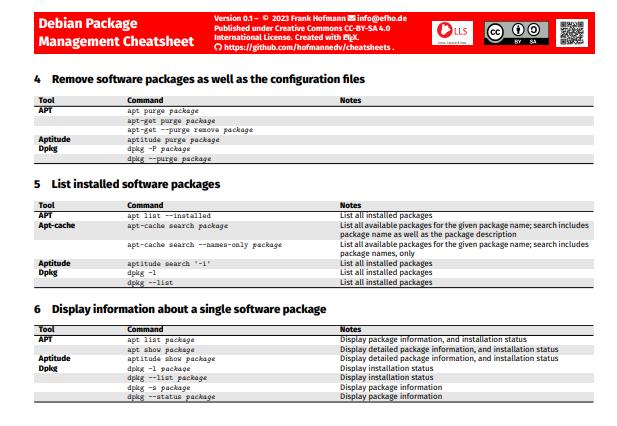Screen dimensions: 617x426
Task: Click the Creative Commons BY-SA badge
Action: click(x=516, y=33)
